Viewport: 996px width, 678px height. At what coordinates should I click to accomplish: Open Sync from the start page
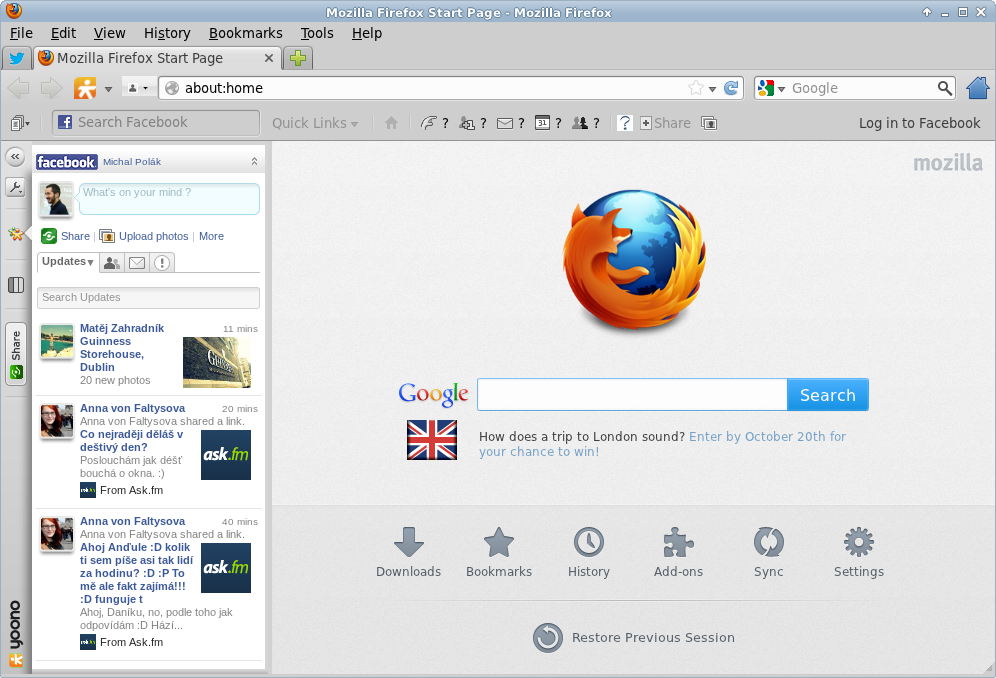point(769,552)
